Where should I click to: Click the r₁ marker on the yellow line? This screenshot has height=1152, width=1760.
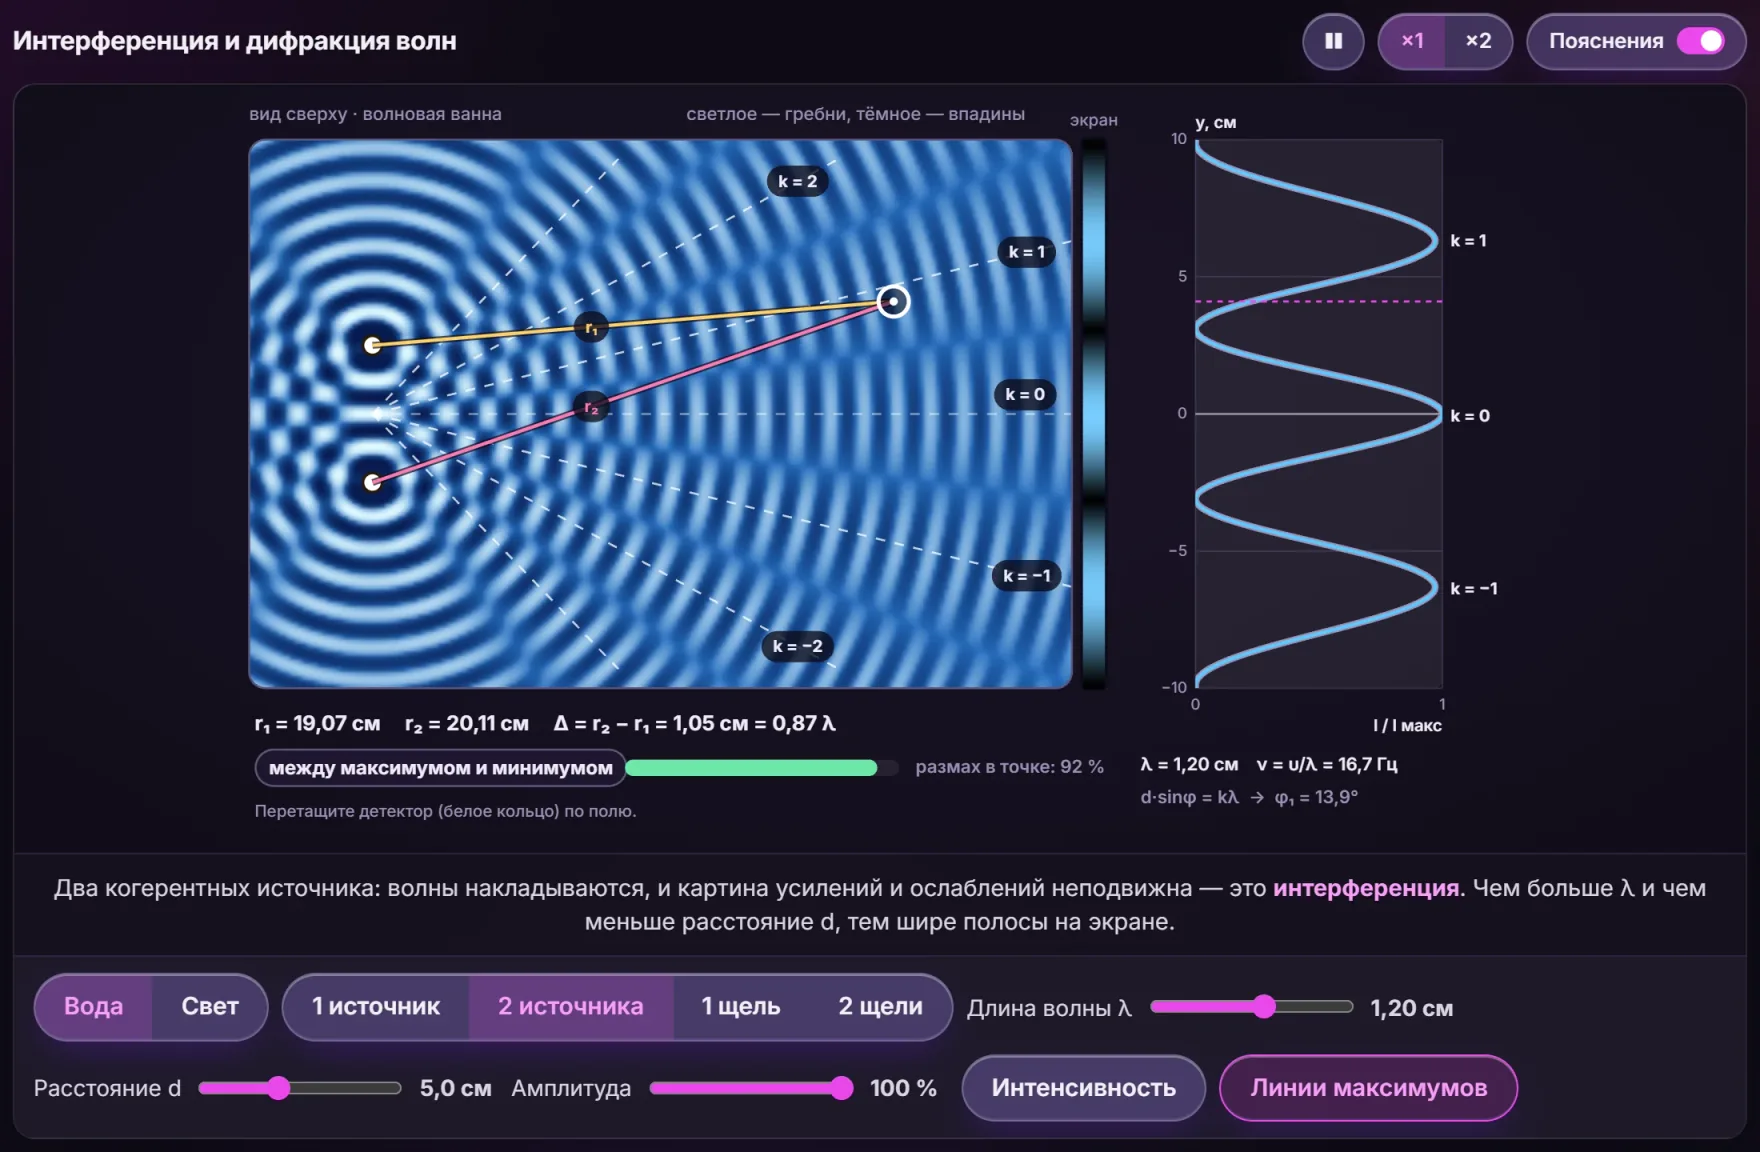click(x=592, y=327)
